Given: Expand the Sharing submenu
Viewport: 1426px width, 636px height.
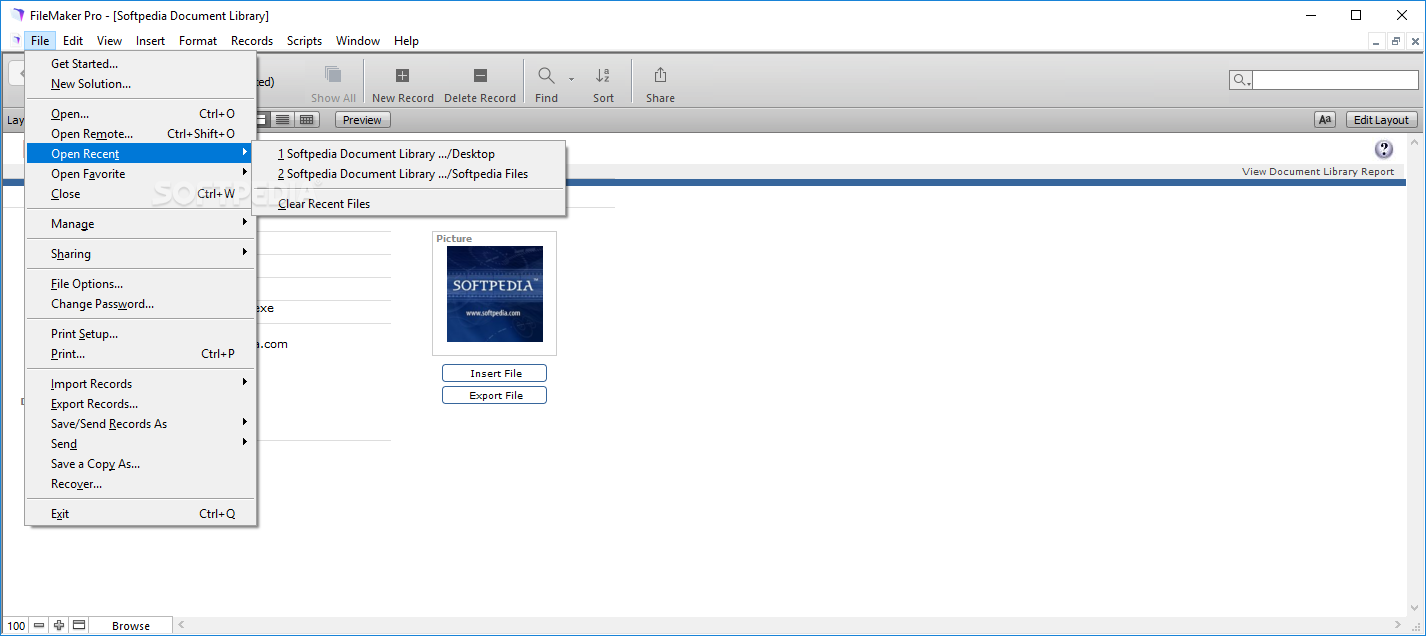Looking at the screenshot, I should (x=140, y=254).
